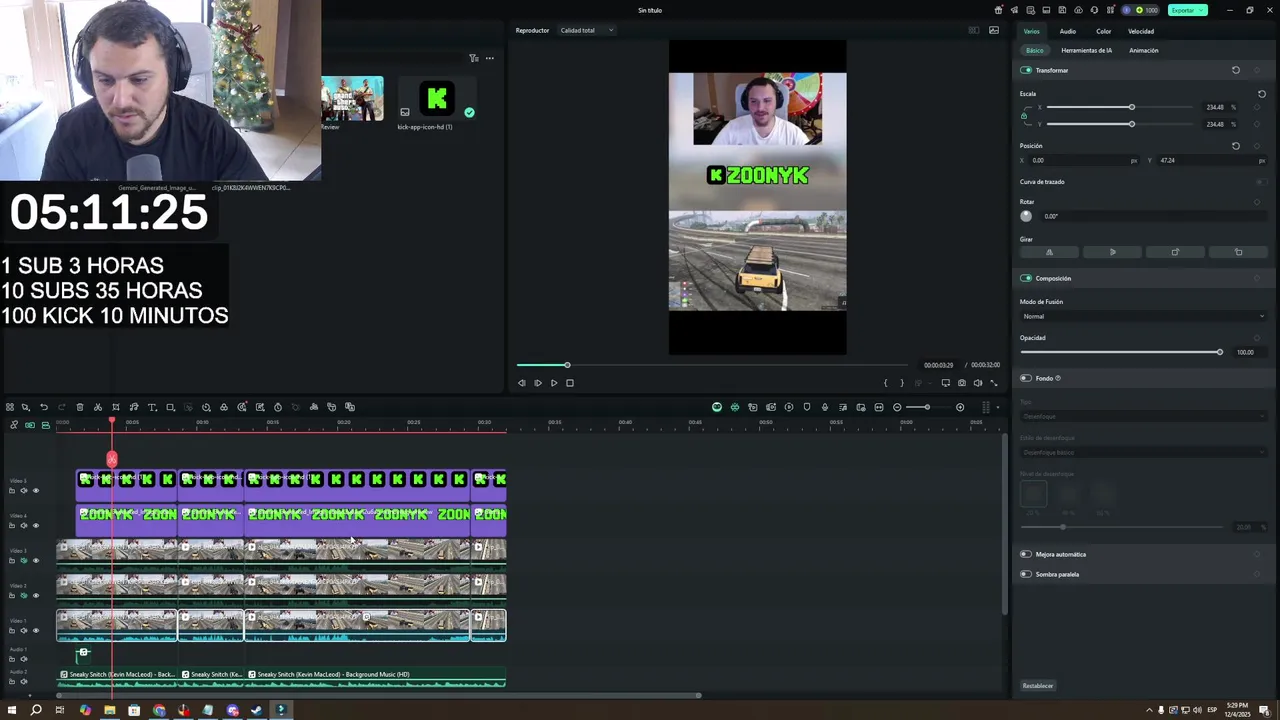The height and width of the screenshot is (720, 1280).
Task: Open the Color tab
Action: (x=1103, y=31)
